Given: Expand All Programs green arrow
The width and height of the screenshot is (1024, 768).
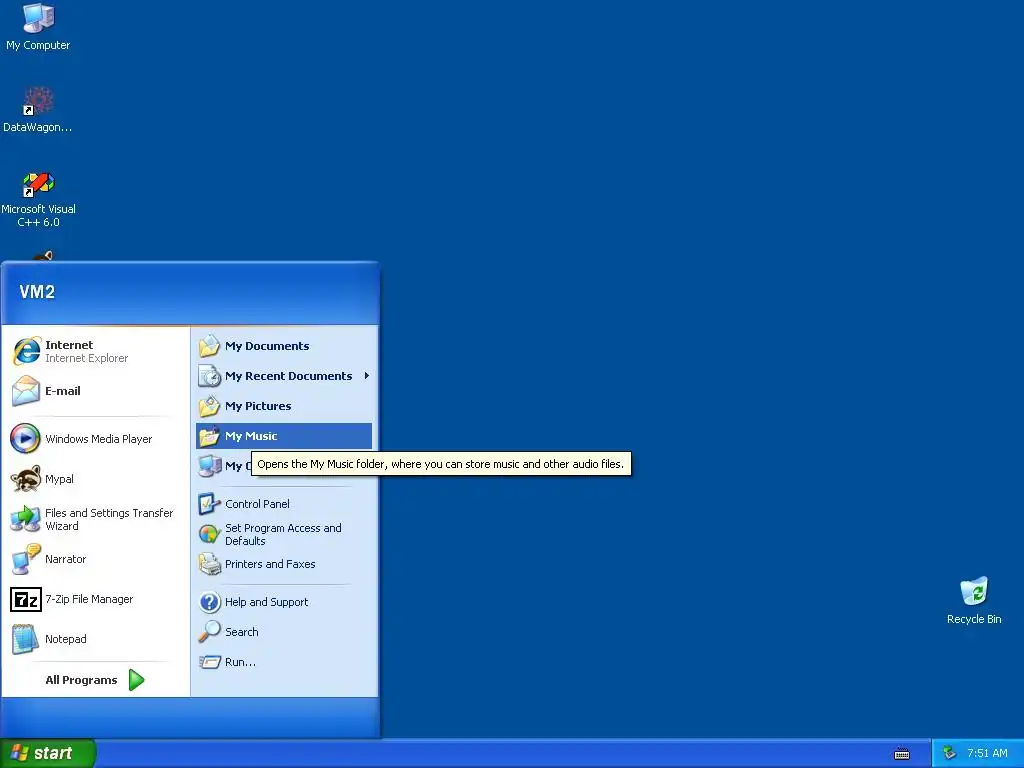Looking at the screenshot, I should pyautogui.click(x=136, y=680).
